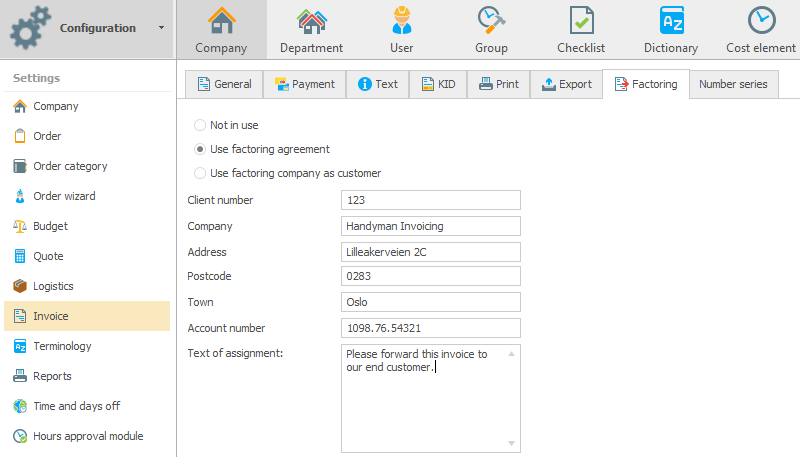Click the Postcode input field

coord(431,276)
